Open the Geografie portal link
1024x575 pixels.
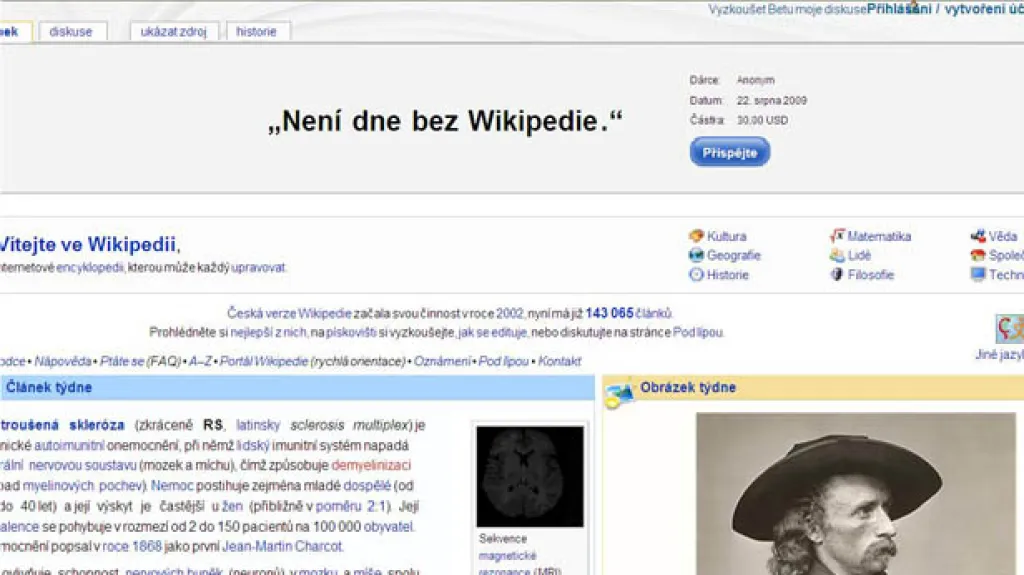[x=734, y=255]
